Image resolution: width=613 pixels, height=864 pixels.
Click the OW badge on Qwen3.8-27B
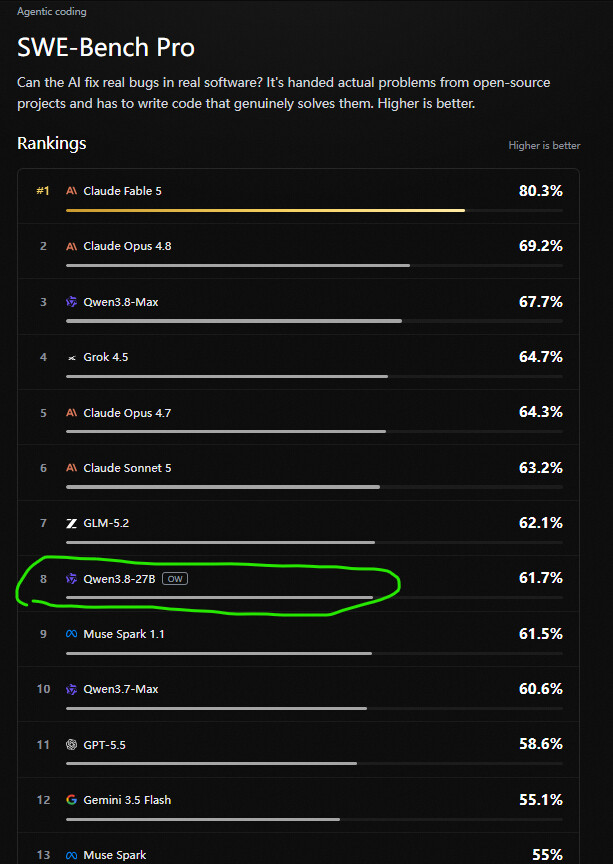pos(175,579)
